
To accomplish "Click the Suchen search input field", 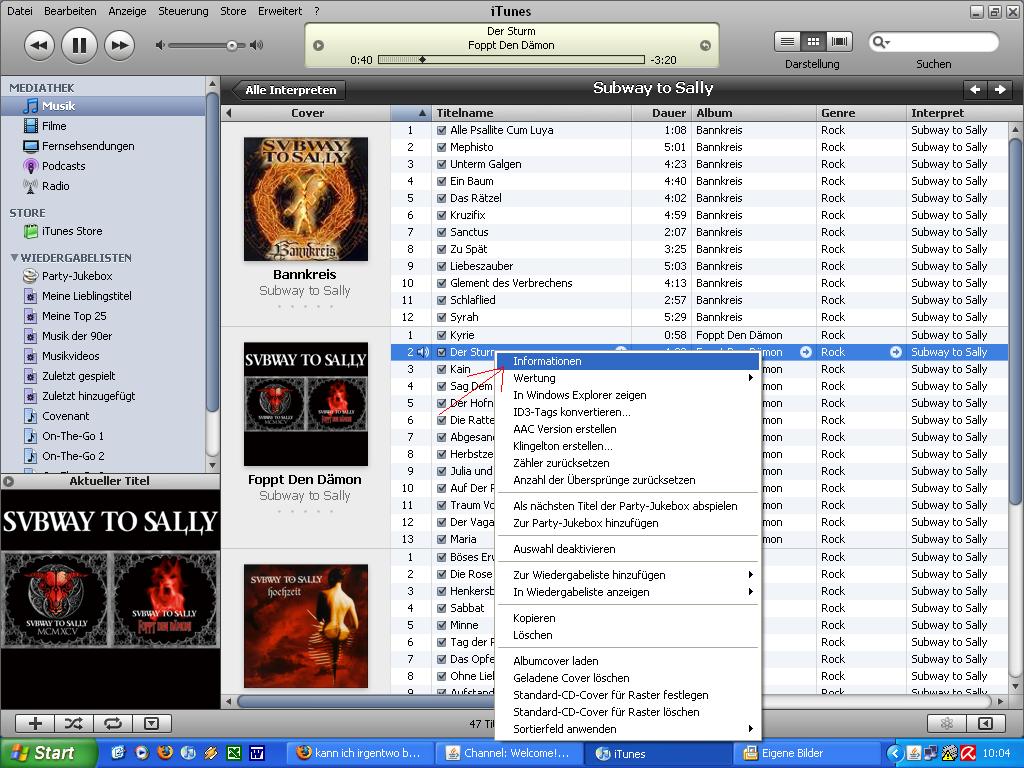I will (933, 42).
